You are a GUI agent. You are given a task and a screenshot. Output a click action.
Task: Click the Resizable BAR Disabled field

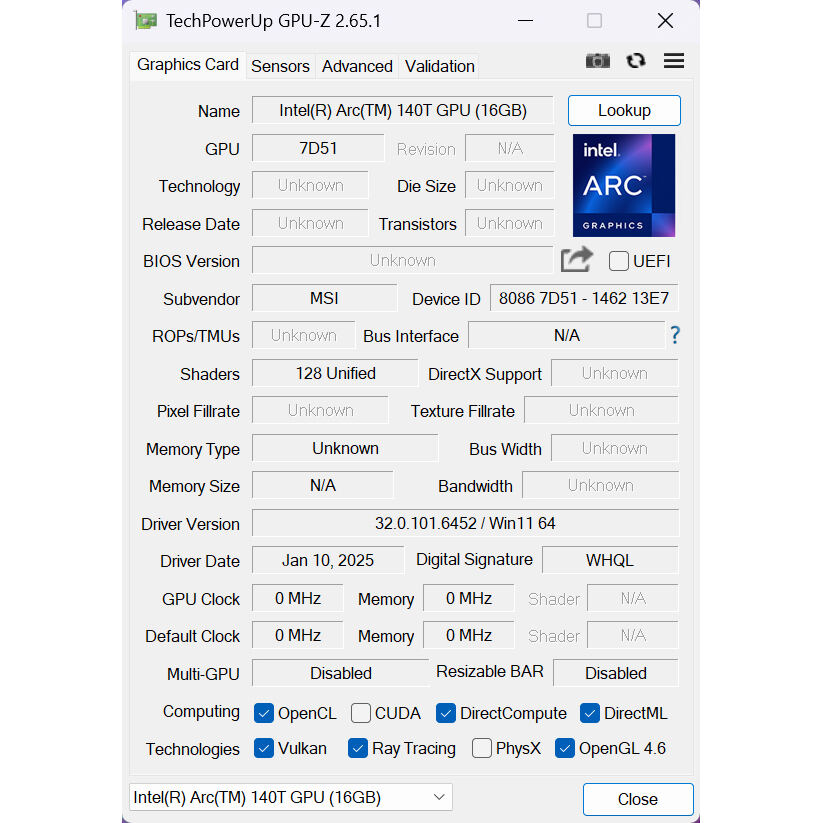616,673
